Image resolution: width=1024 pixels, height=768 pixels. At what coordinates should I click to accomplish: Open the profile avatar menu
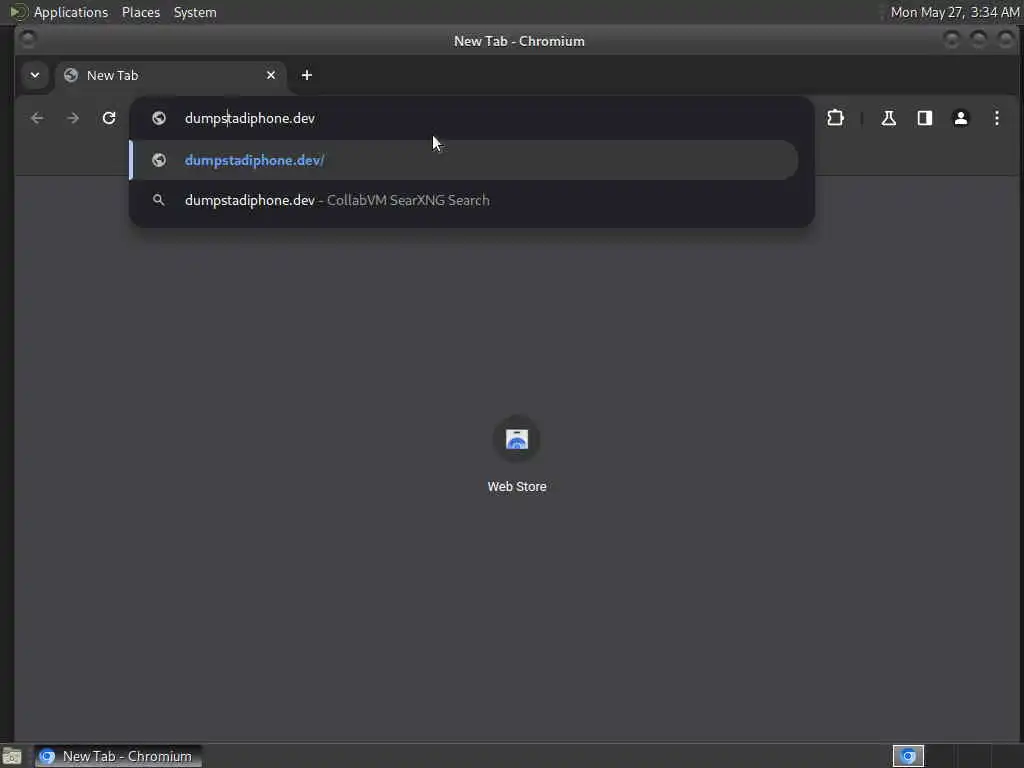tap(961, 118)
